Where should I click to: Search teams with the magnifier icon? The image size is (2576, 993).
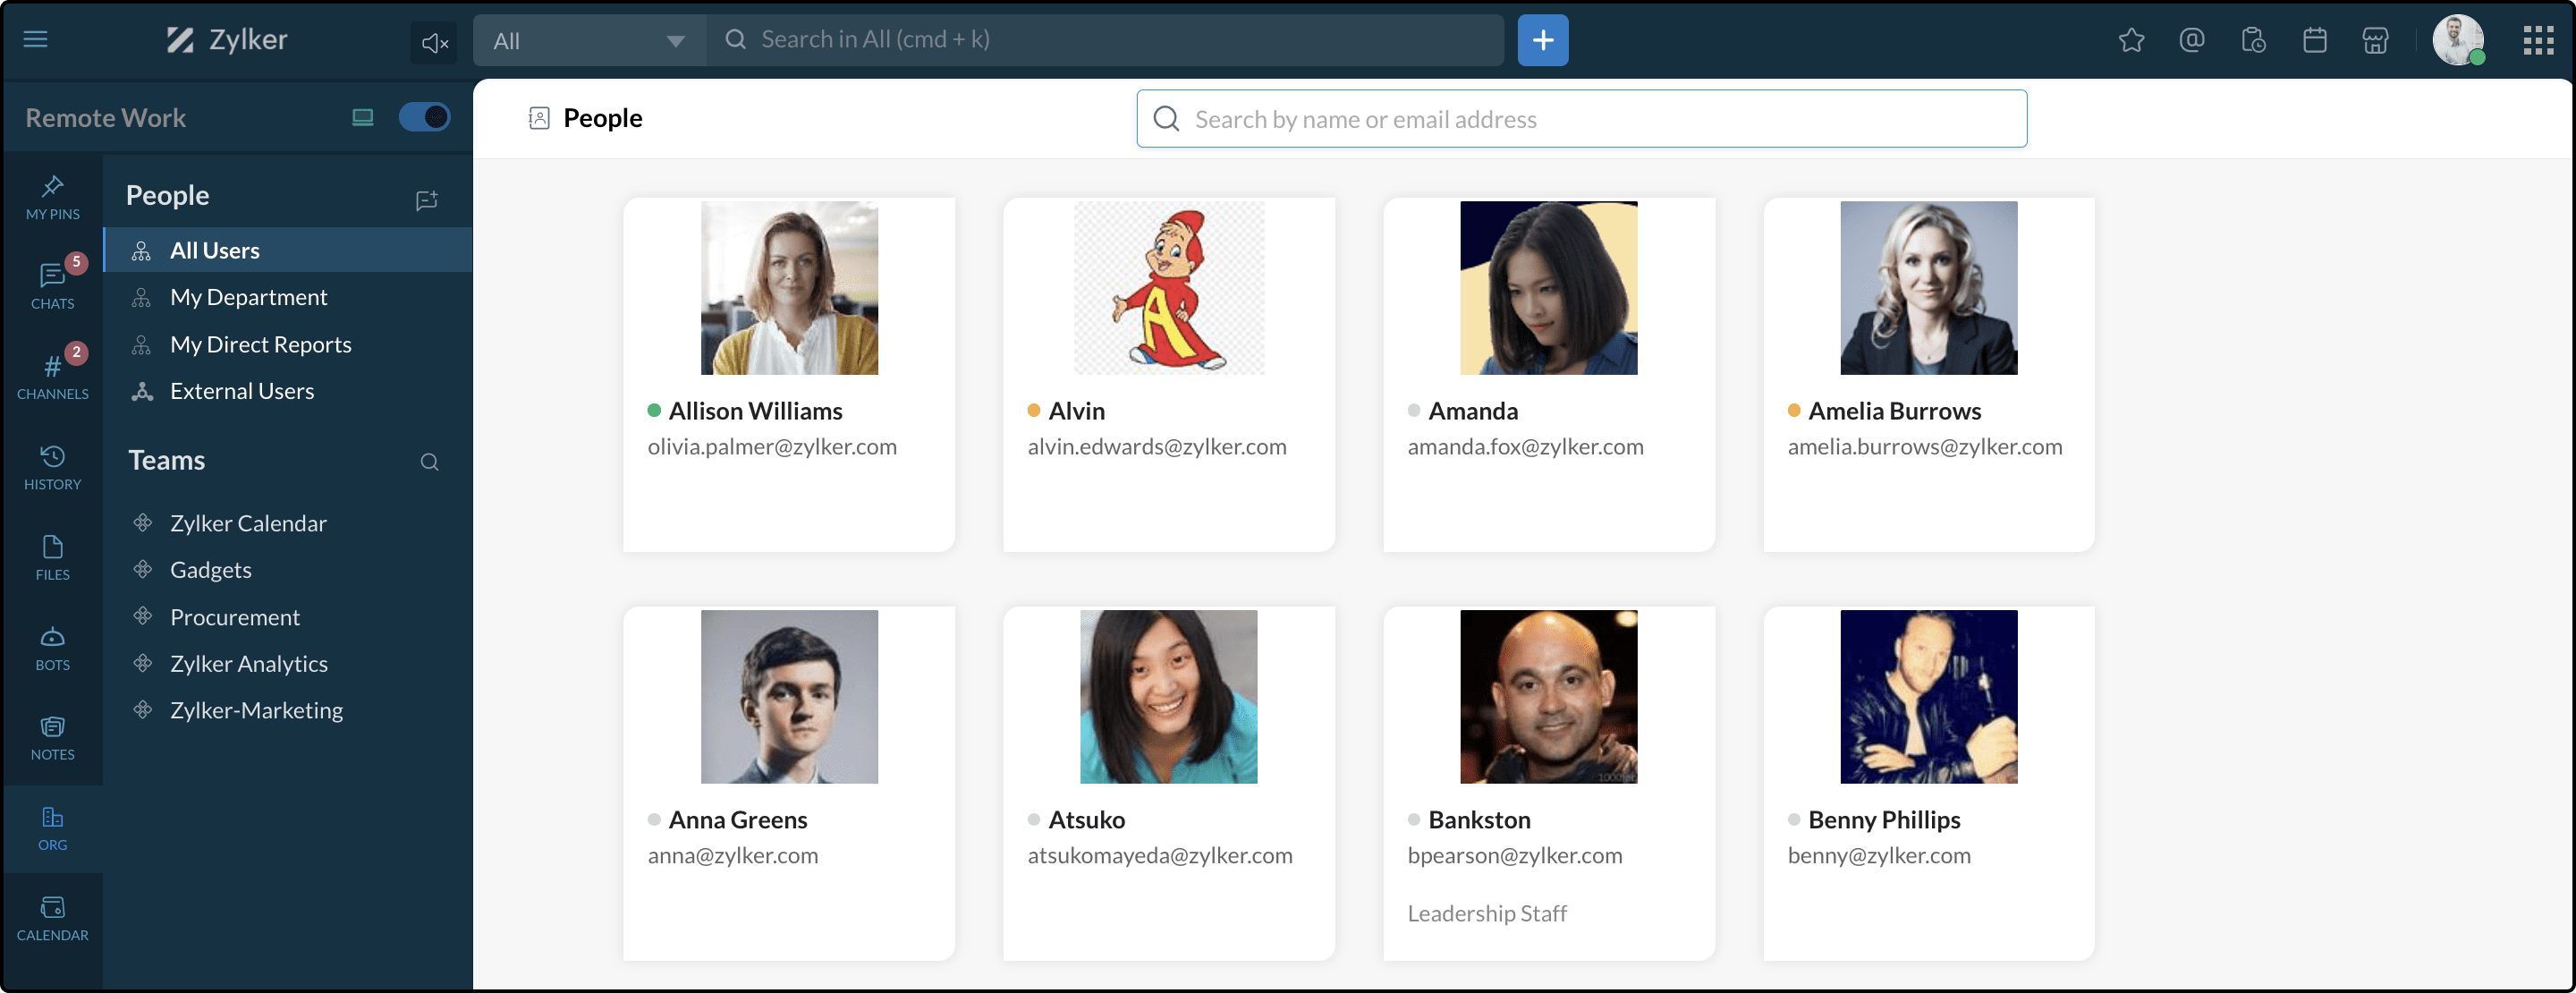coord(429,462)
